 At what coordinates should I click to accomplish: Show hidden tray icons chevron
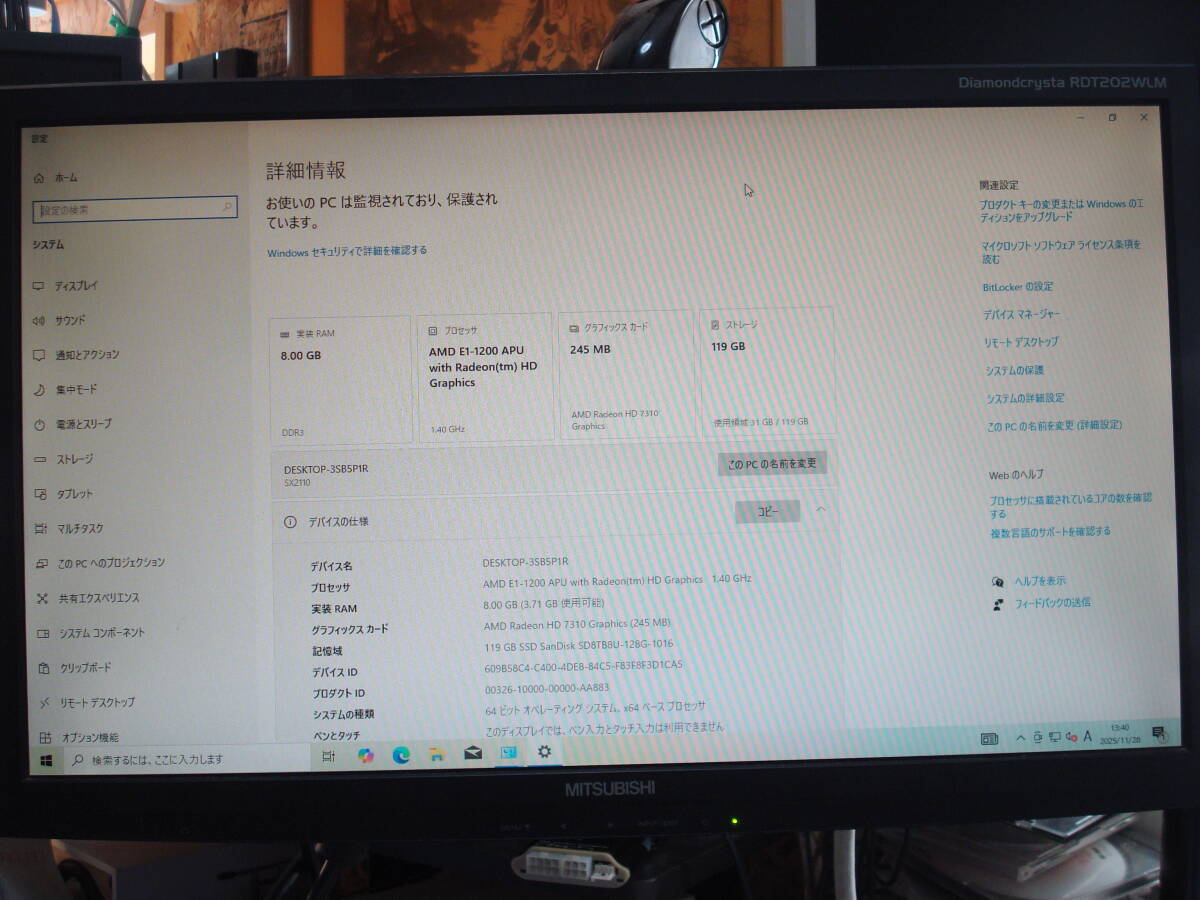click(1020, 738)
